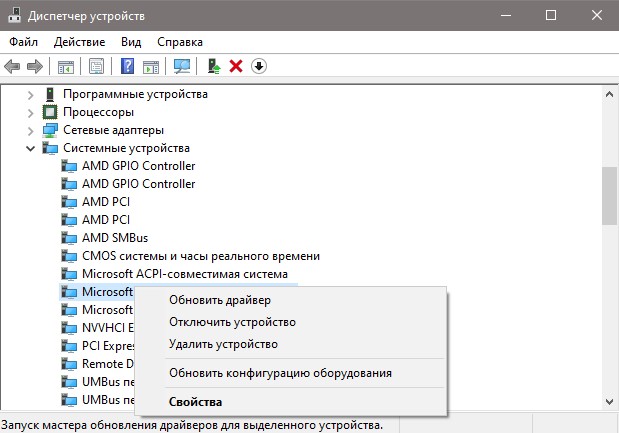Click the Forward arrow toolbar icon
The height and width of the screenshot is (433, 619).
point(35,66)
